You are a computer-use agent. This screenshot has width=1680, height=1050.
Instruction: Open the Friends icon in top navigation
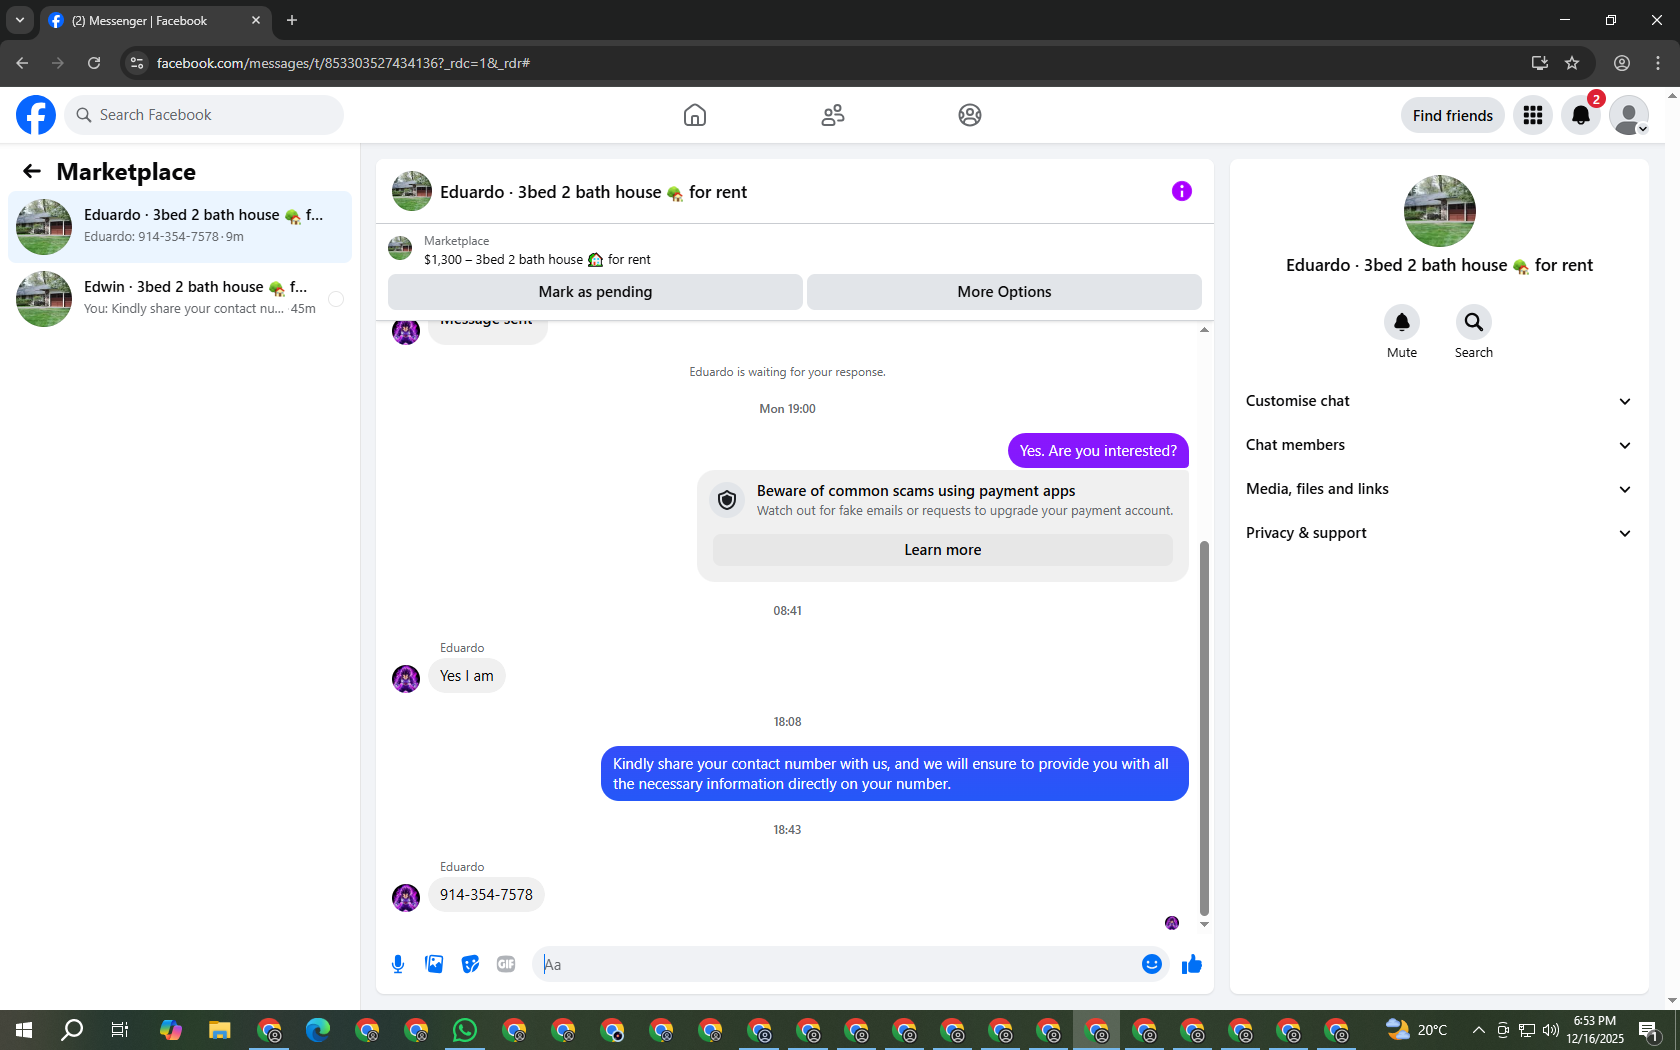tap(833, 115)
